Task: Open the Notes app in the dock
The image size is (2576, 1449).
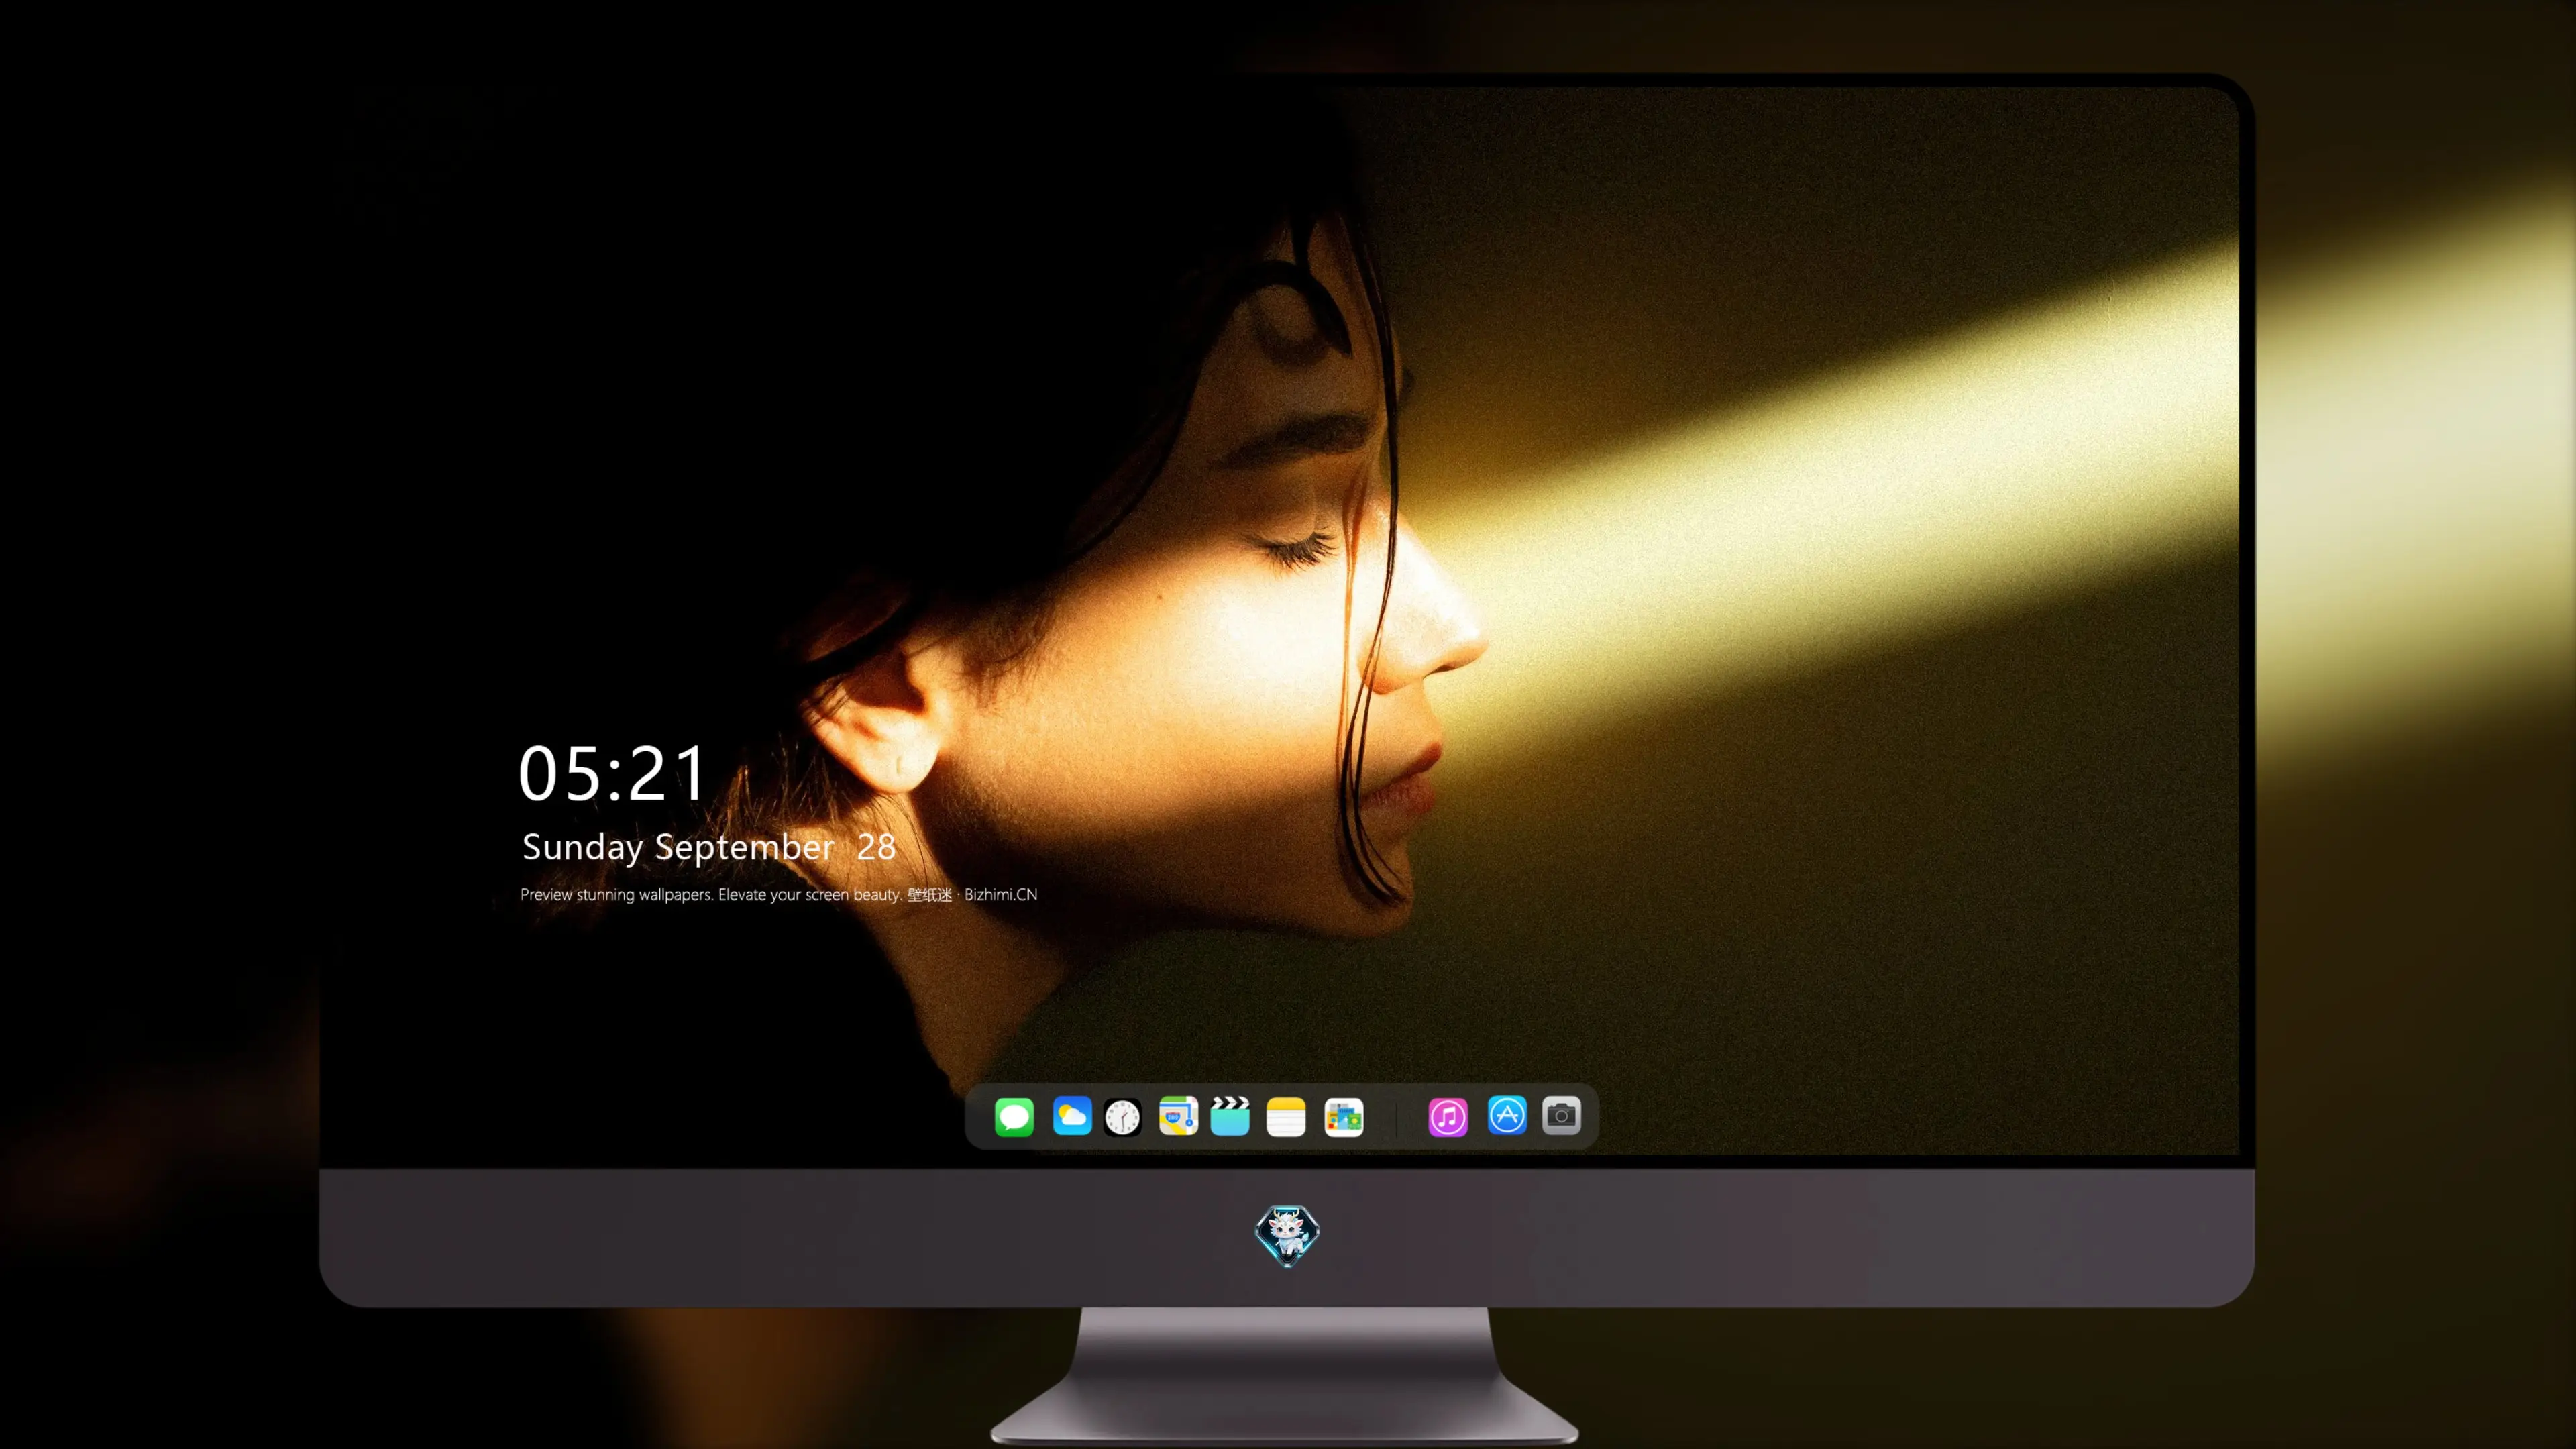Action: pos(1286,1117)
